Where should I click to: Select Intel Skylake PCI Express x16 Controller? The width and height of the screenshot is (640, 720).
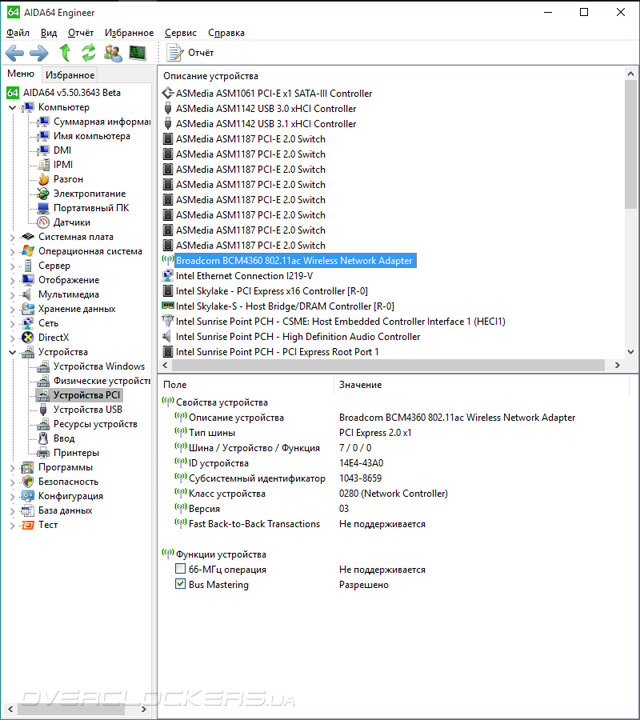(x=272, y=291)
